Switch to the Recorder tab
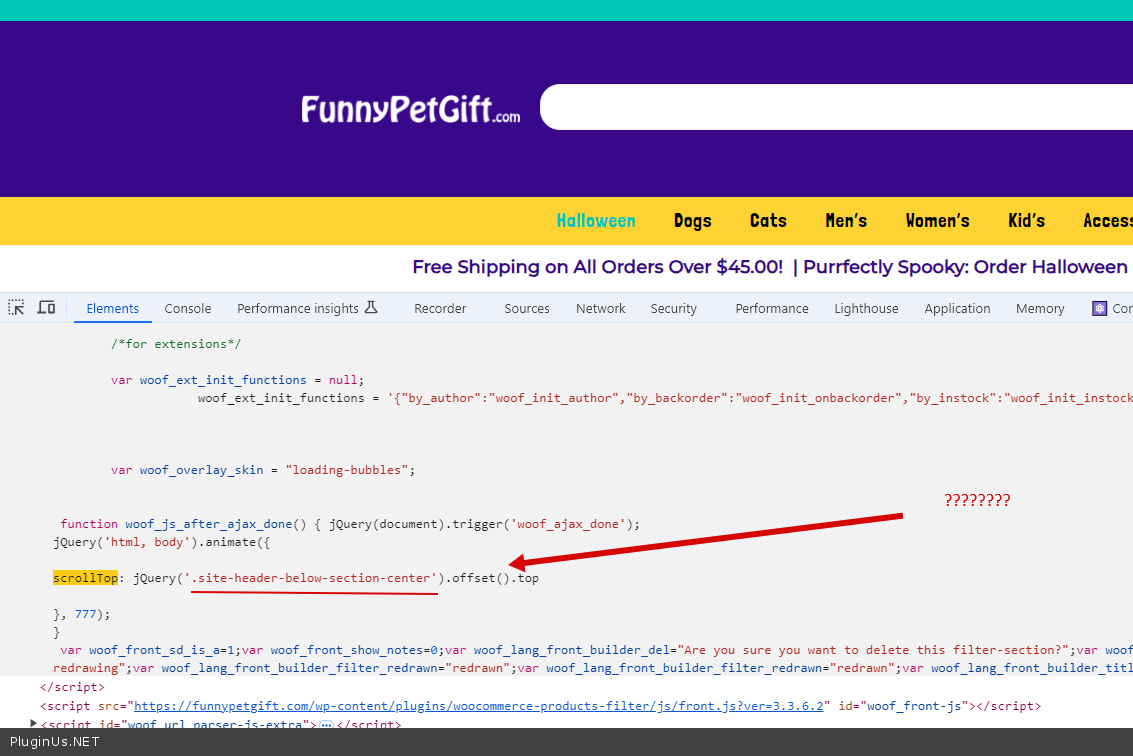Screen dimensions: 1133x756 440,309
